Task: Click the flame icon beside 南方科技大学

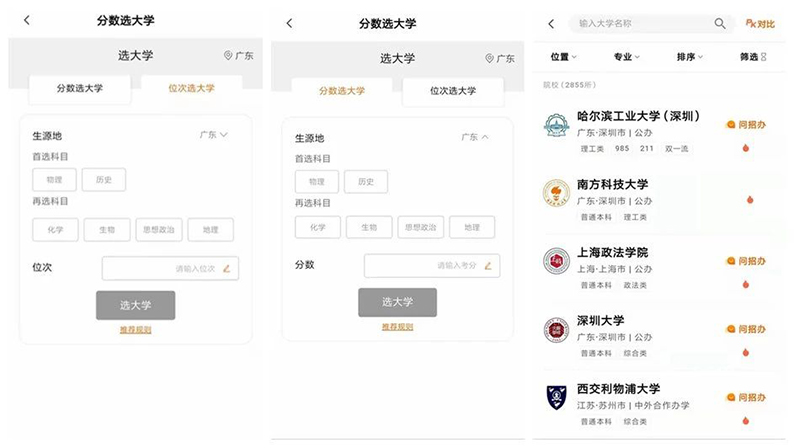Action: click(x=750, y=200)
